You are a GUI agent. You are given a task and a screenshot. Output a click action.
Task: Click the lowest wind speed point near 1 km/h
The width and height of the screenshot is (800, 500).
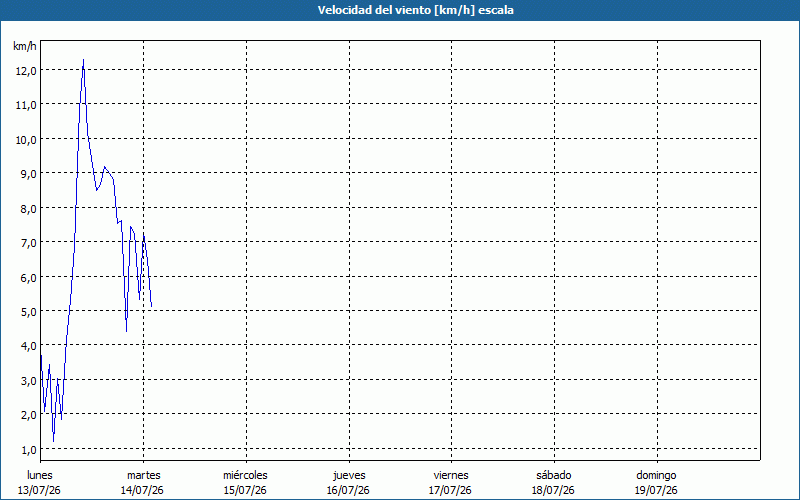point(53,441)
